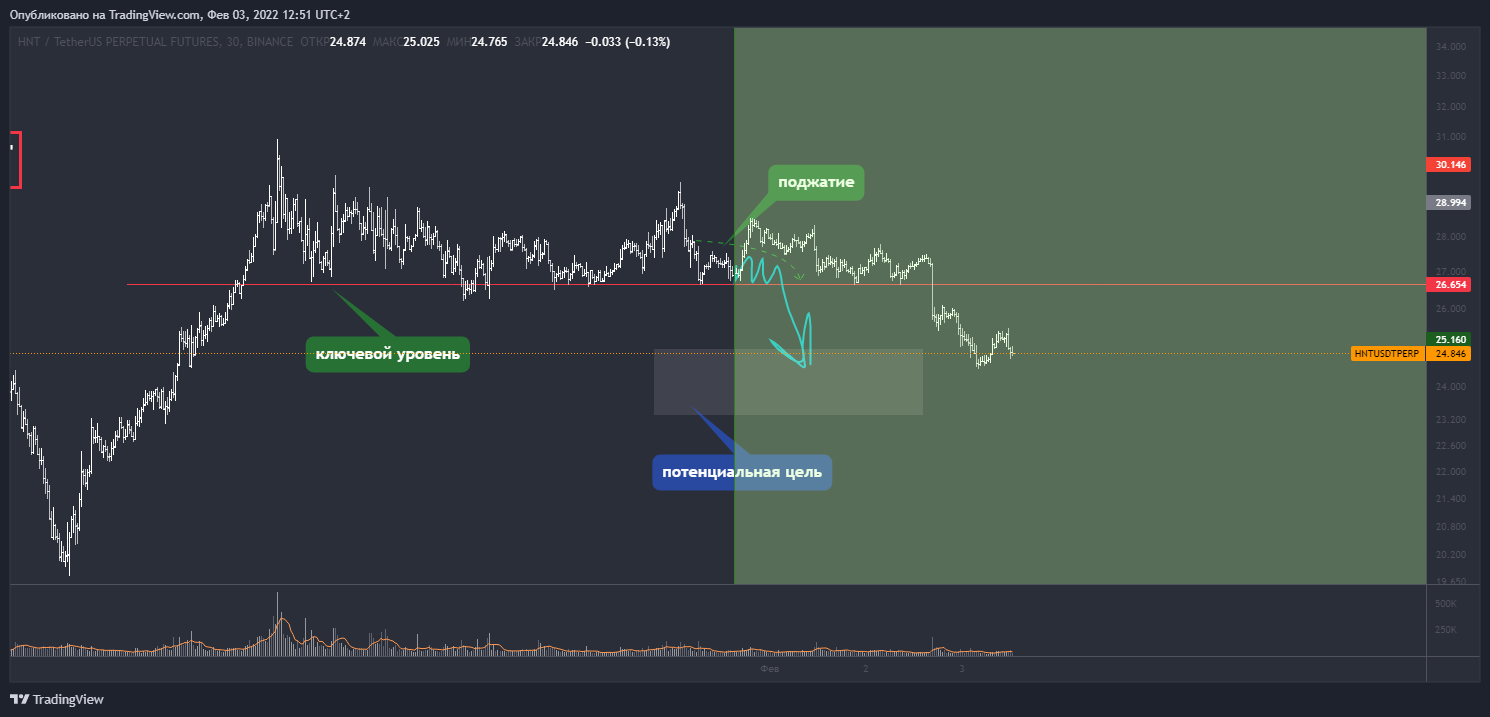Click the 500K volume axis label
The image size is (1490, 717).
(1445, 604)
